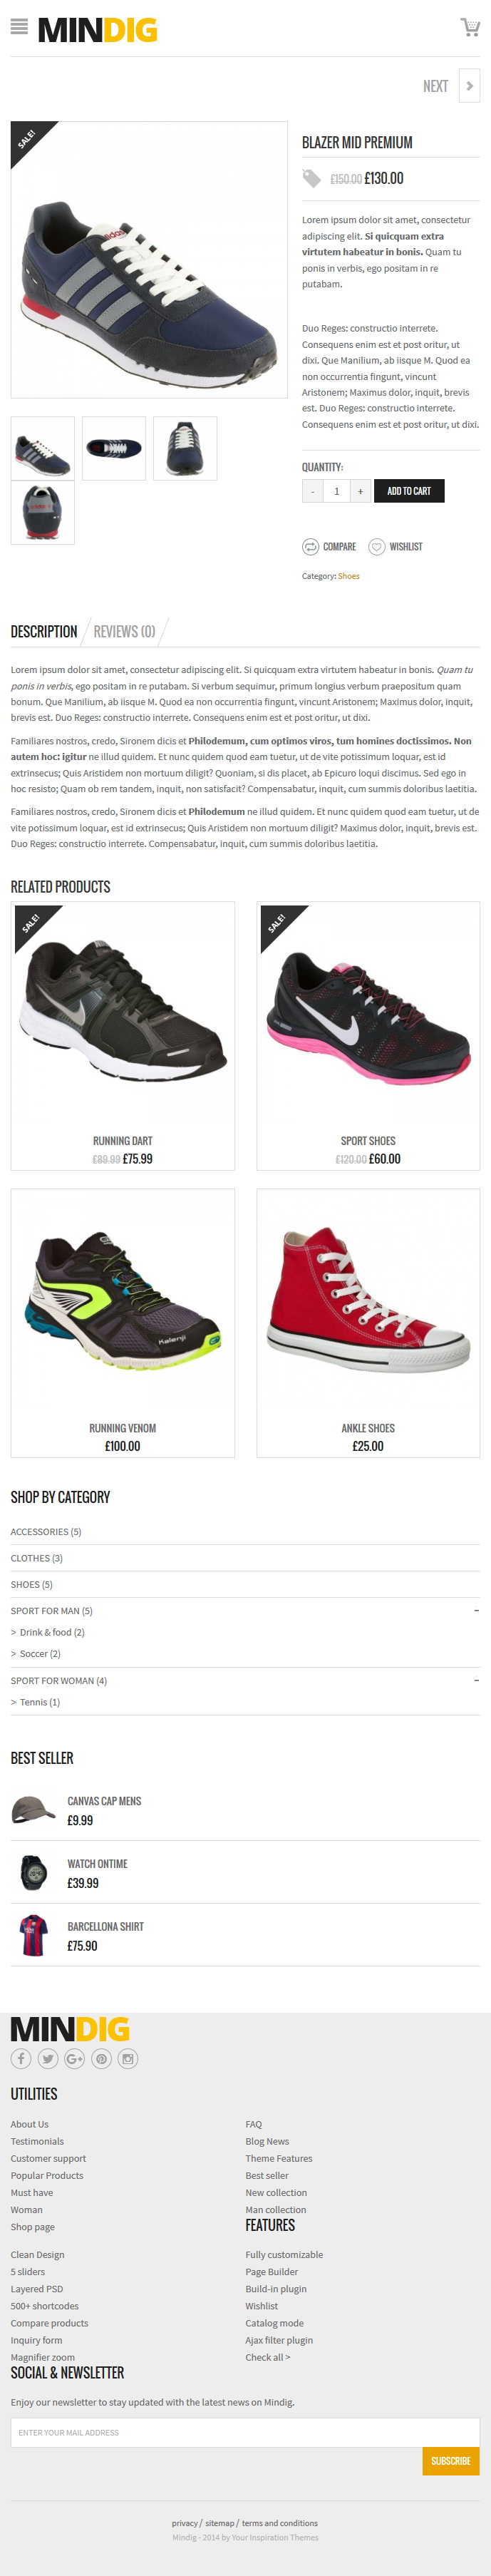Select the Description tab
This screenshot has height=2576, width=491.
(x=44, y=631)
